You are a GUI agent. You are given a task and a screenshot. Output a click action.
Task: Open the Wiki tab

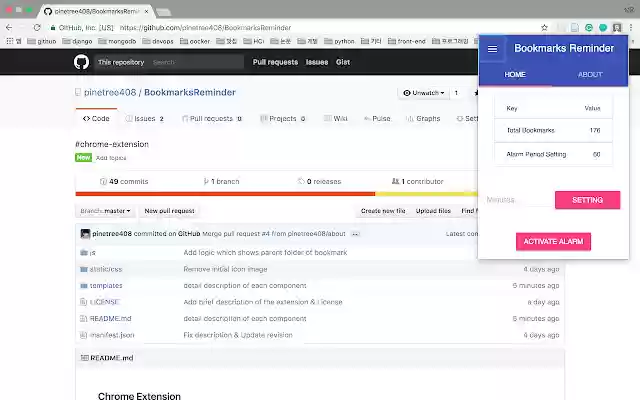336,118
